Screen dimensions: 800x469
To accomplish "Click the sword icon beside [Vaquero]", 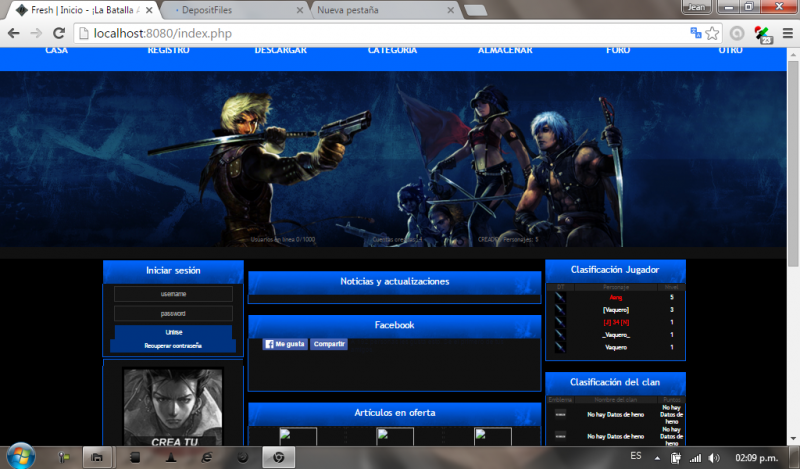I will pyautogui.click(x=560, y=310).
